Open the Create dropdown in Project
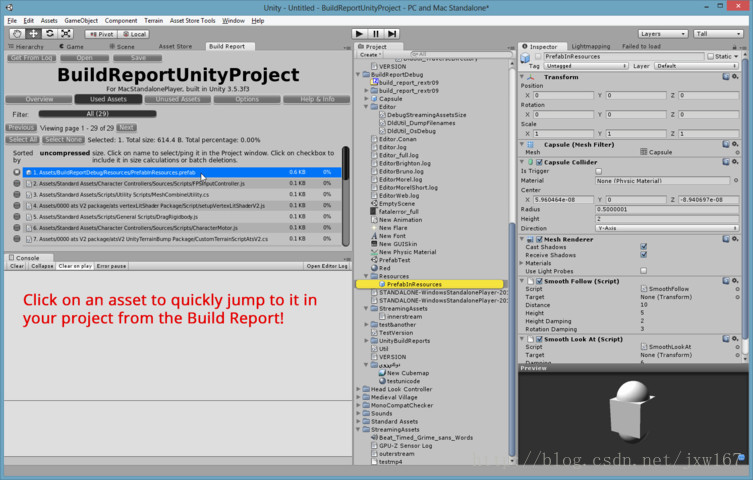 pos(370,55)
